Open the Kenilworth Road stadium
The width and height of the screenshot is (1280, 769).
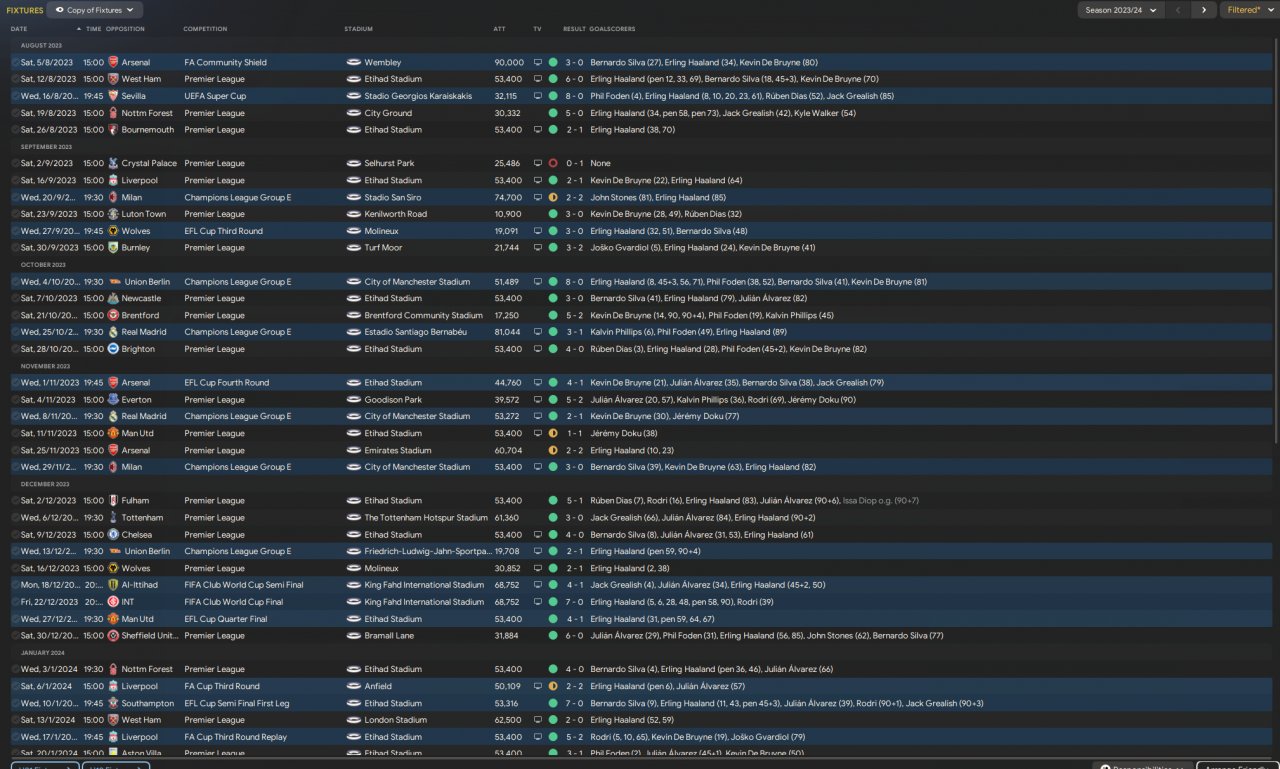(395, 214)
